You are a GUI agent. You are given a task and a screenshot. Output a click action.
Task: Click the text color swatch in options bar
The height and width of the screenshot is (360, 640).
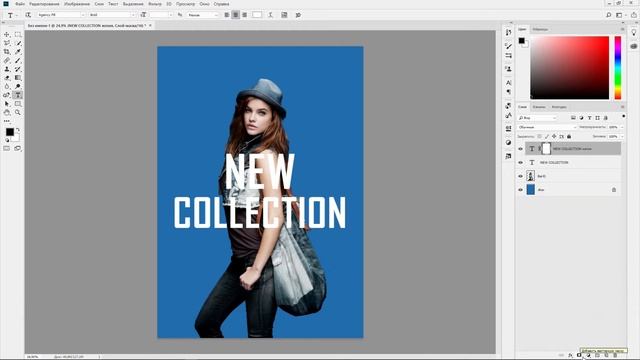click(257, 15)
